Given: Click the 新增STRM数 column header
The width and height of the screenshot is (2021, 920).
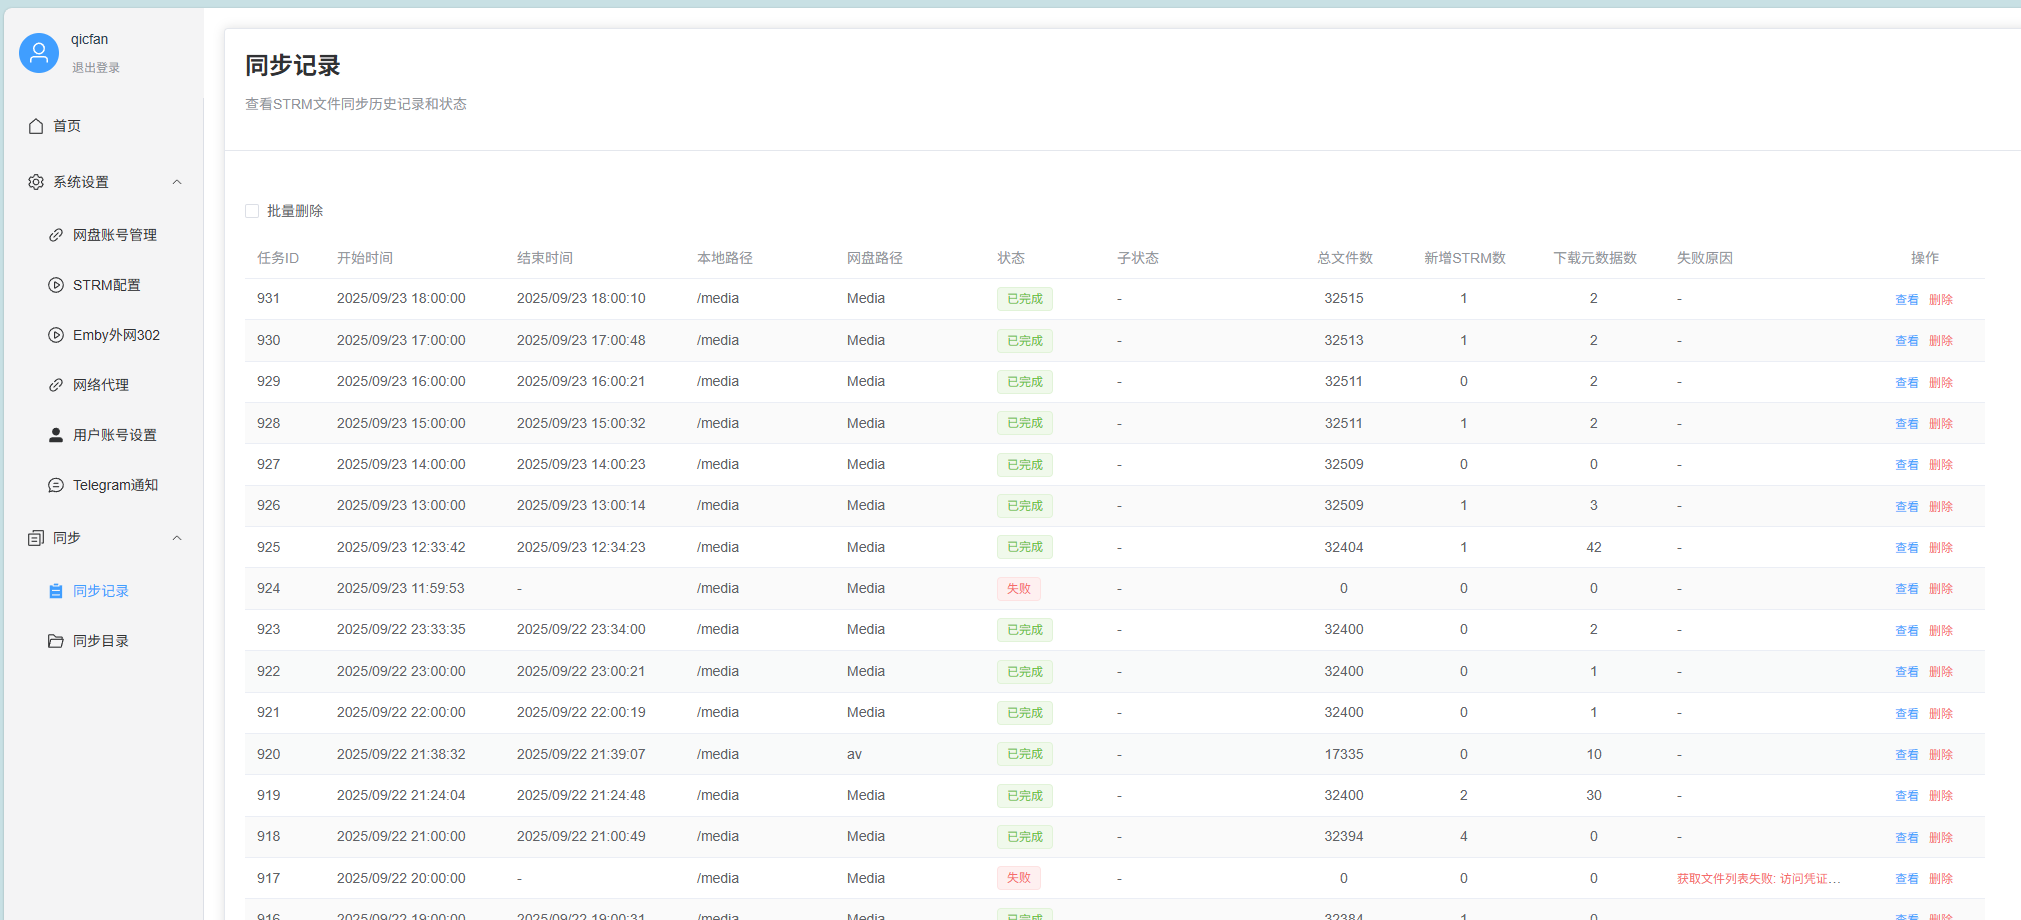Looking at the screenshot, I should (1465, 258).
